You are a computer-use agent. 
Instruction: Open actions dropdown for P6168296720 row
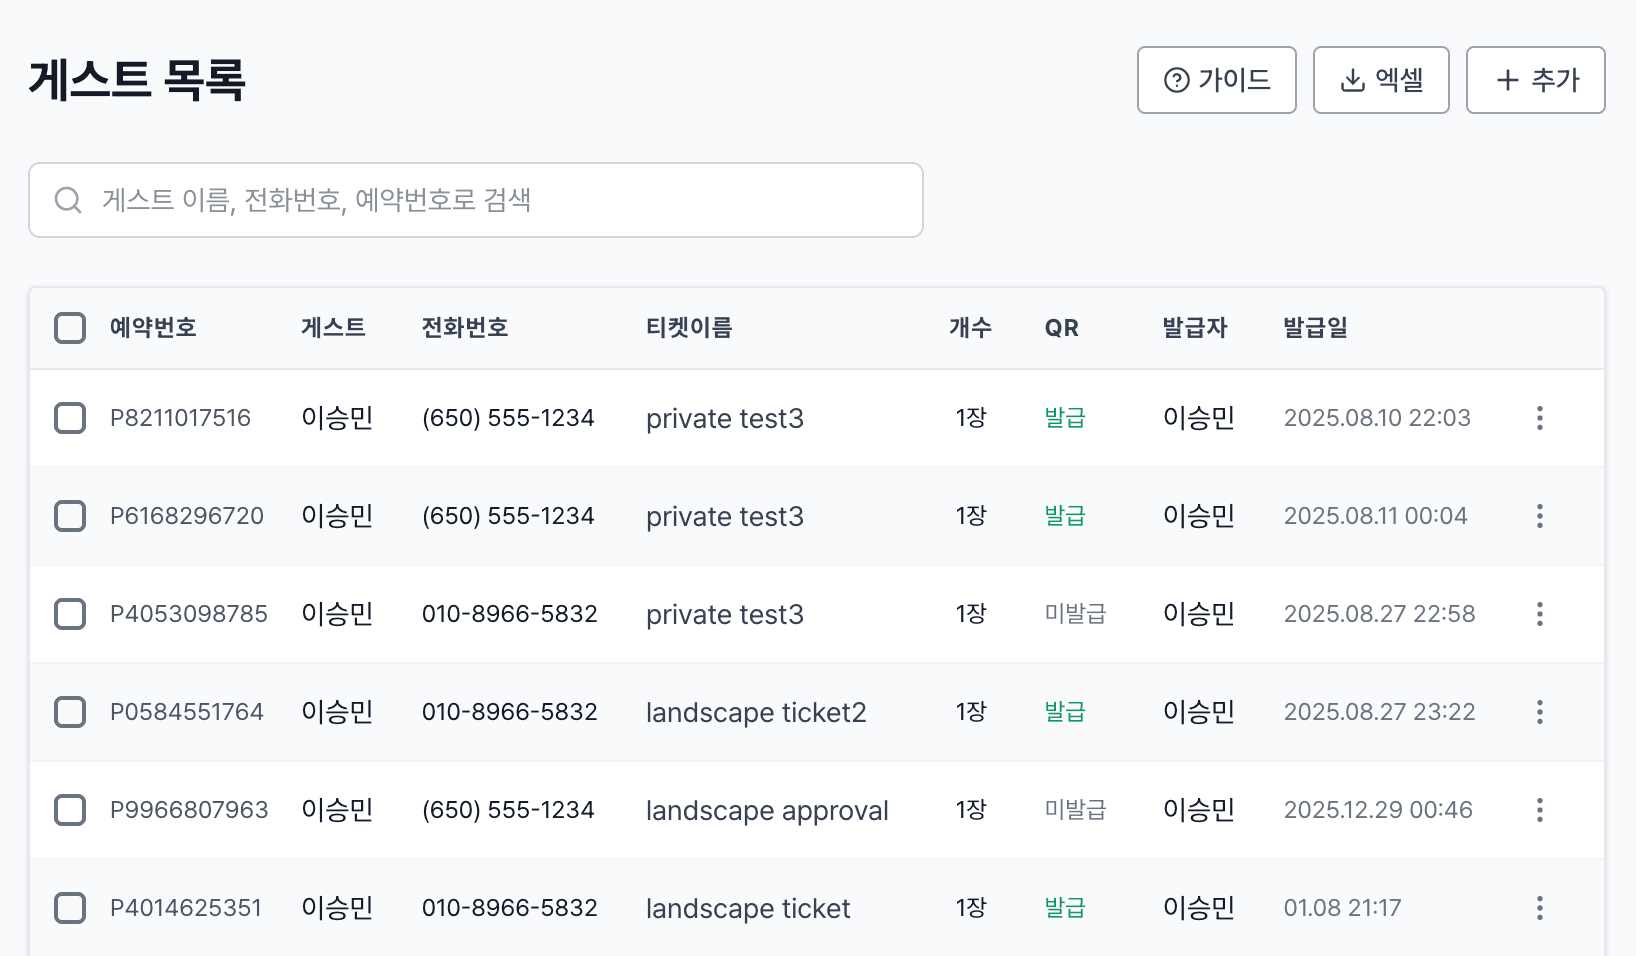[x=1539, y=516]
